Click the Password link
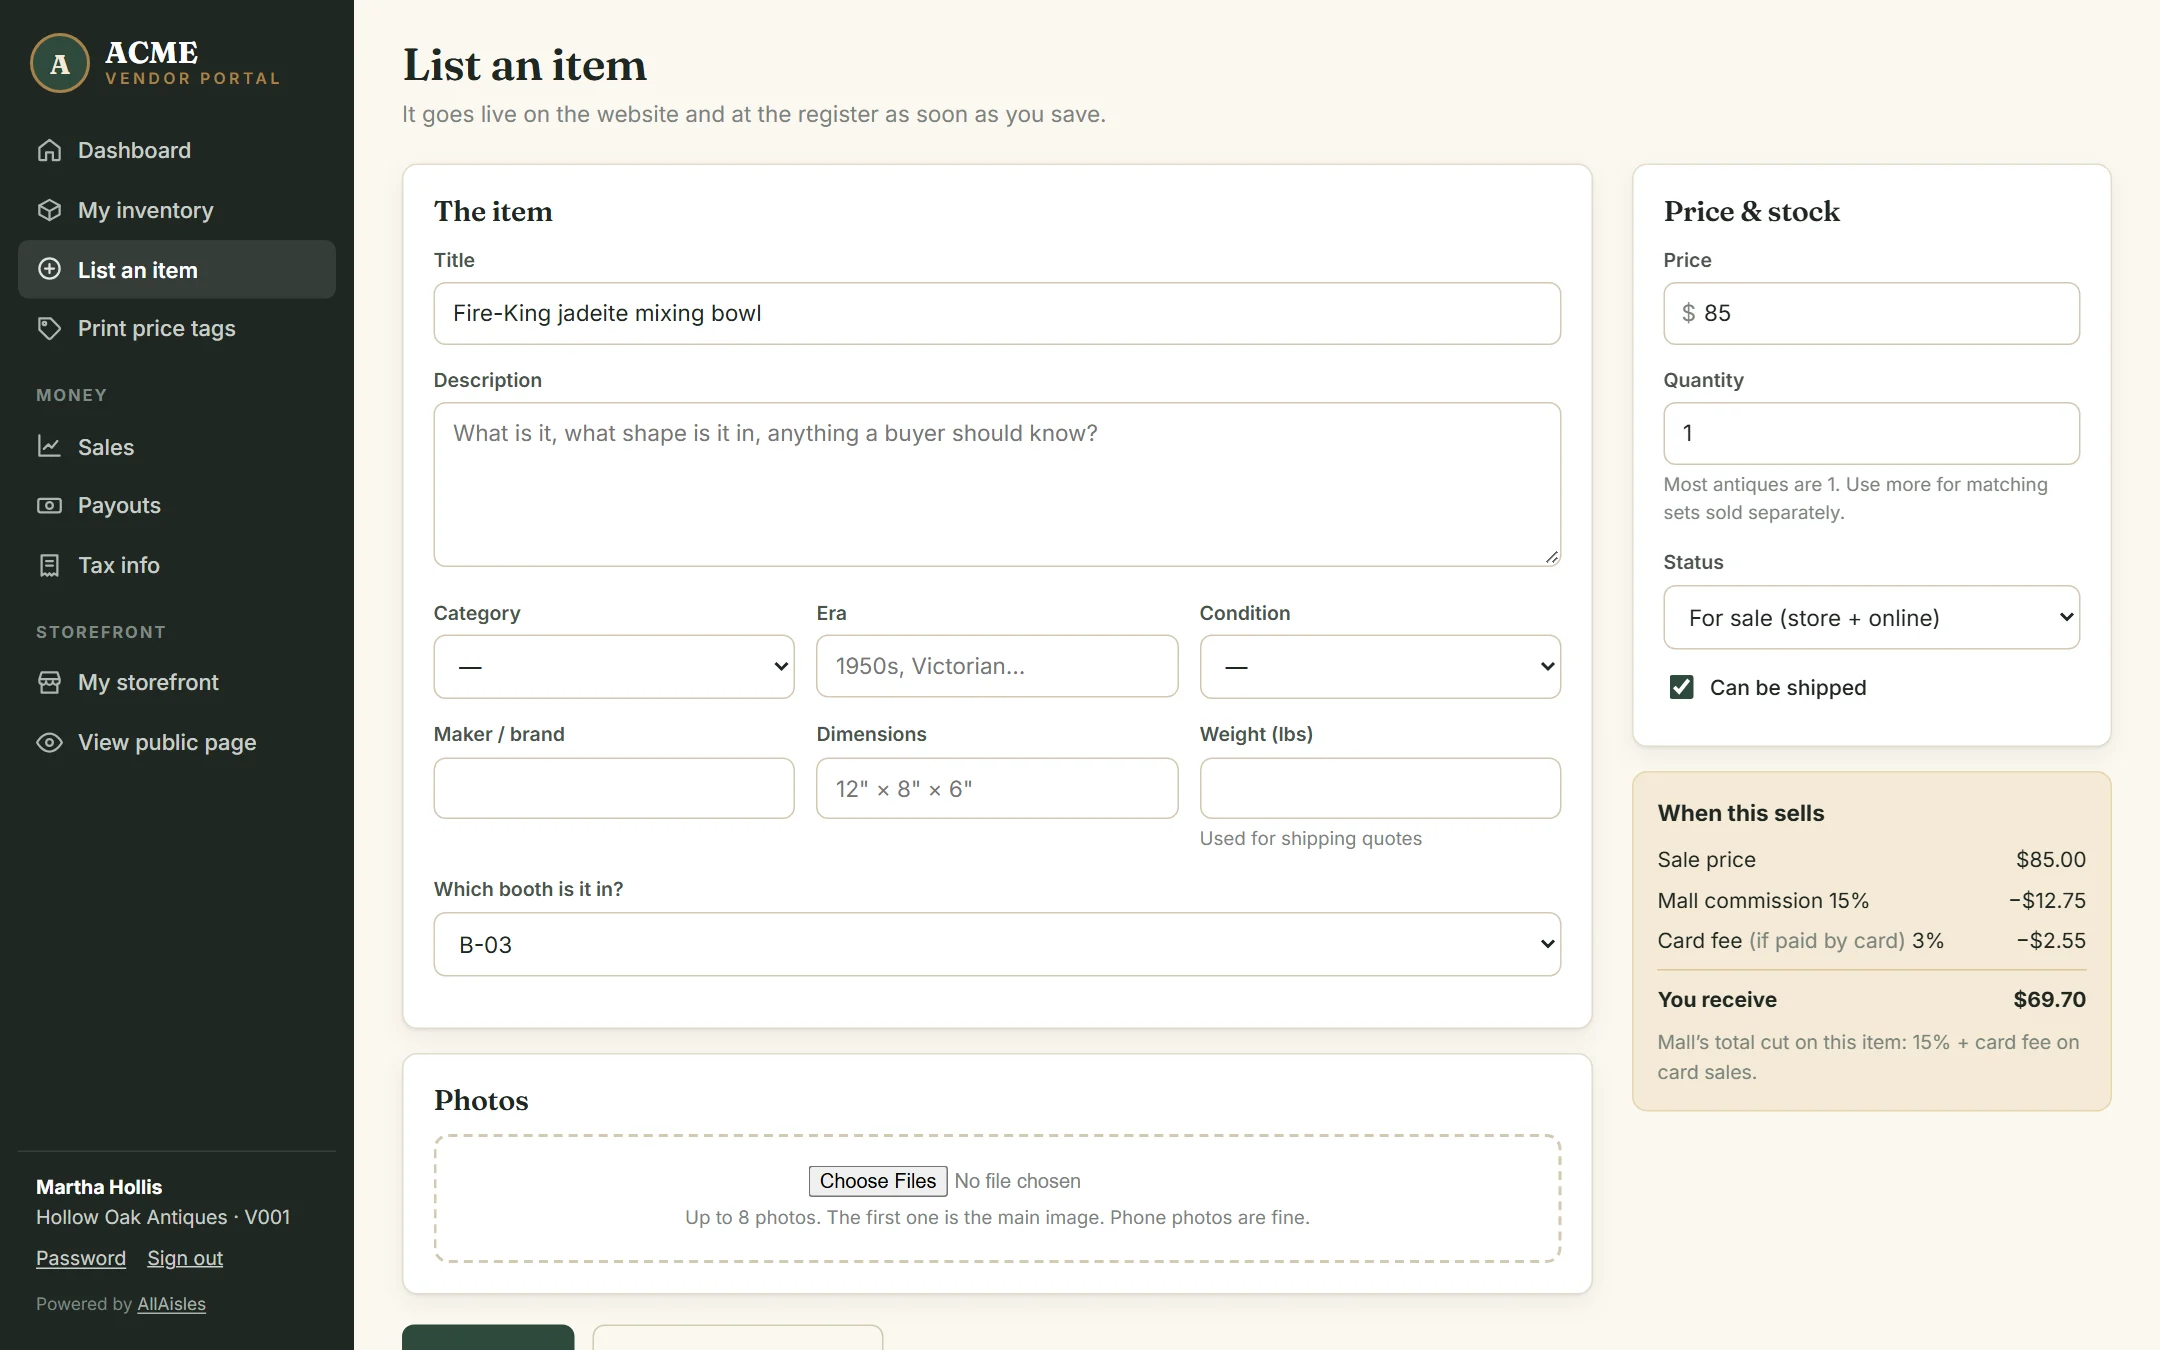 (x=81, y=1258)
